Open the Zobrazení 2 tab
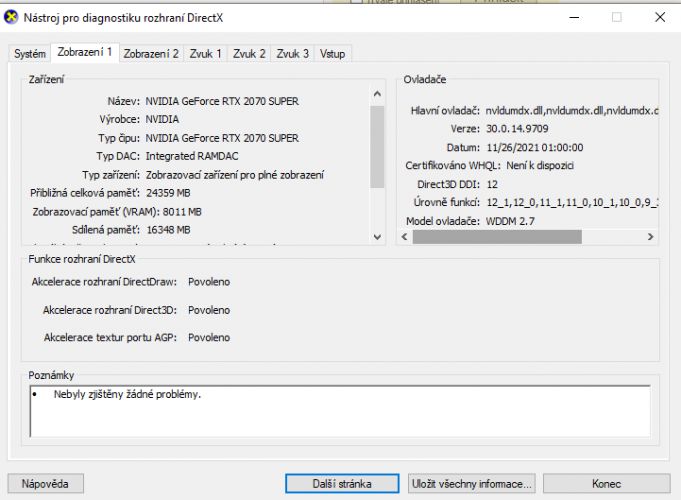 151,54
